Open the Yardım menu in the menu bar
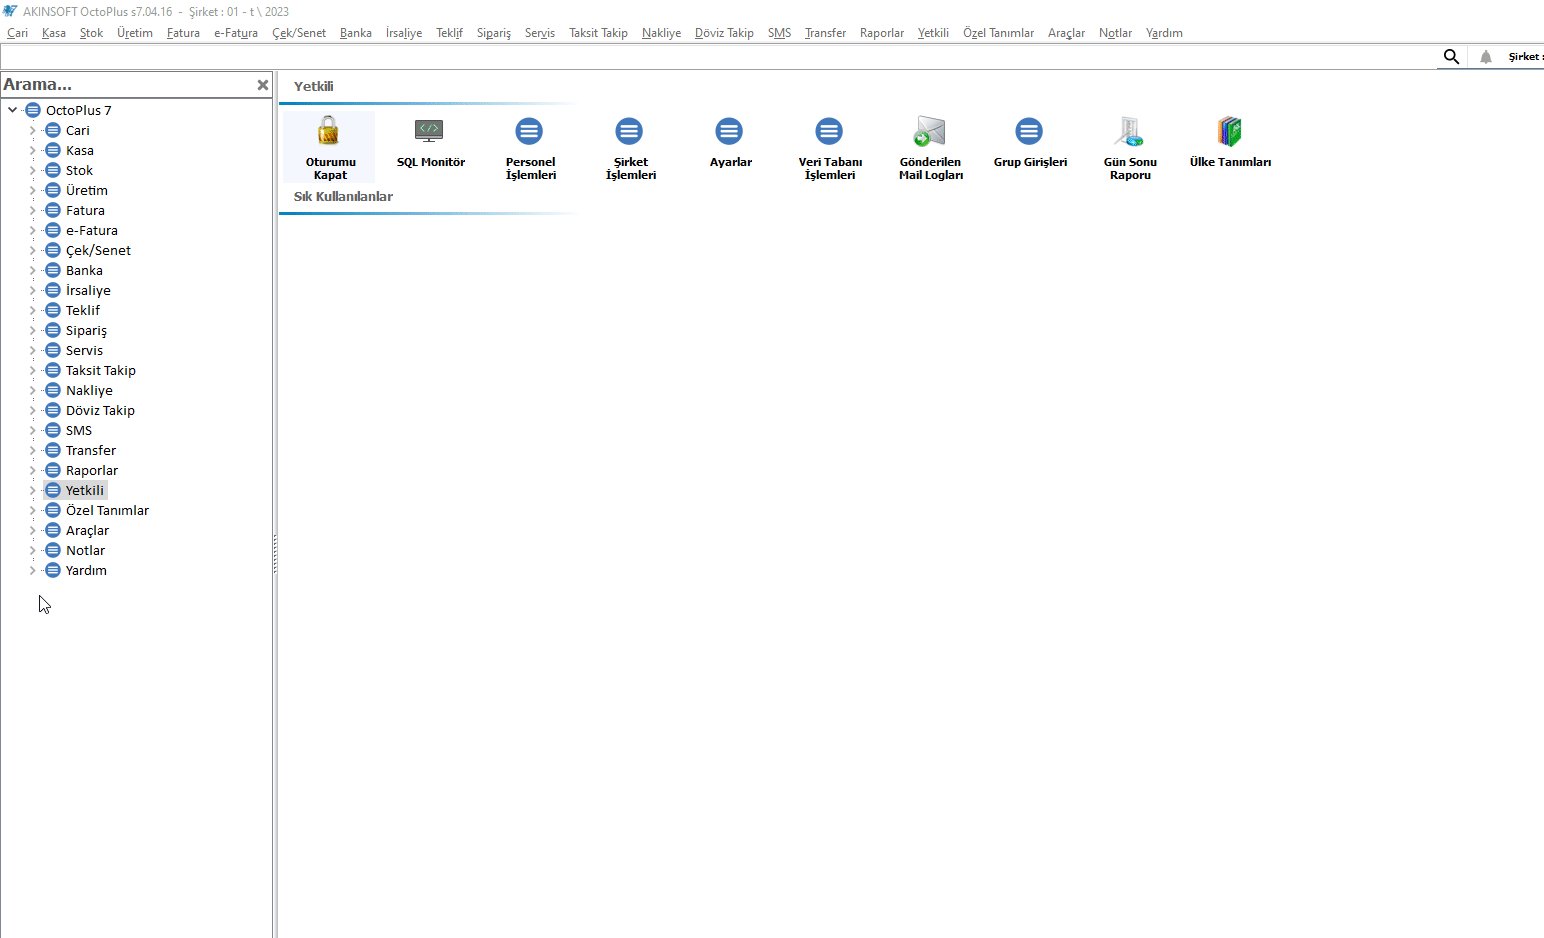 [1164, 33]
